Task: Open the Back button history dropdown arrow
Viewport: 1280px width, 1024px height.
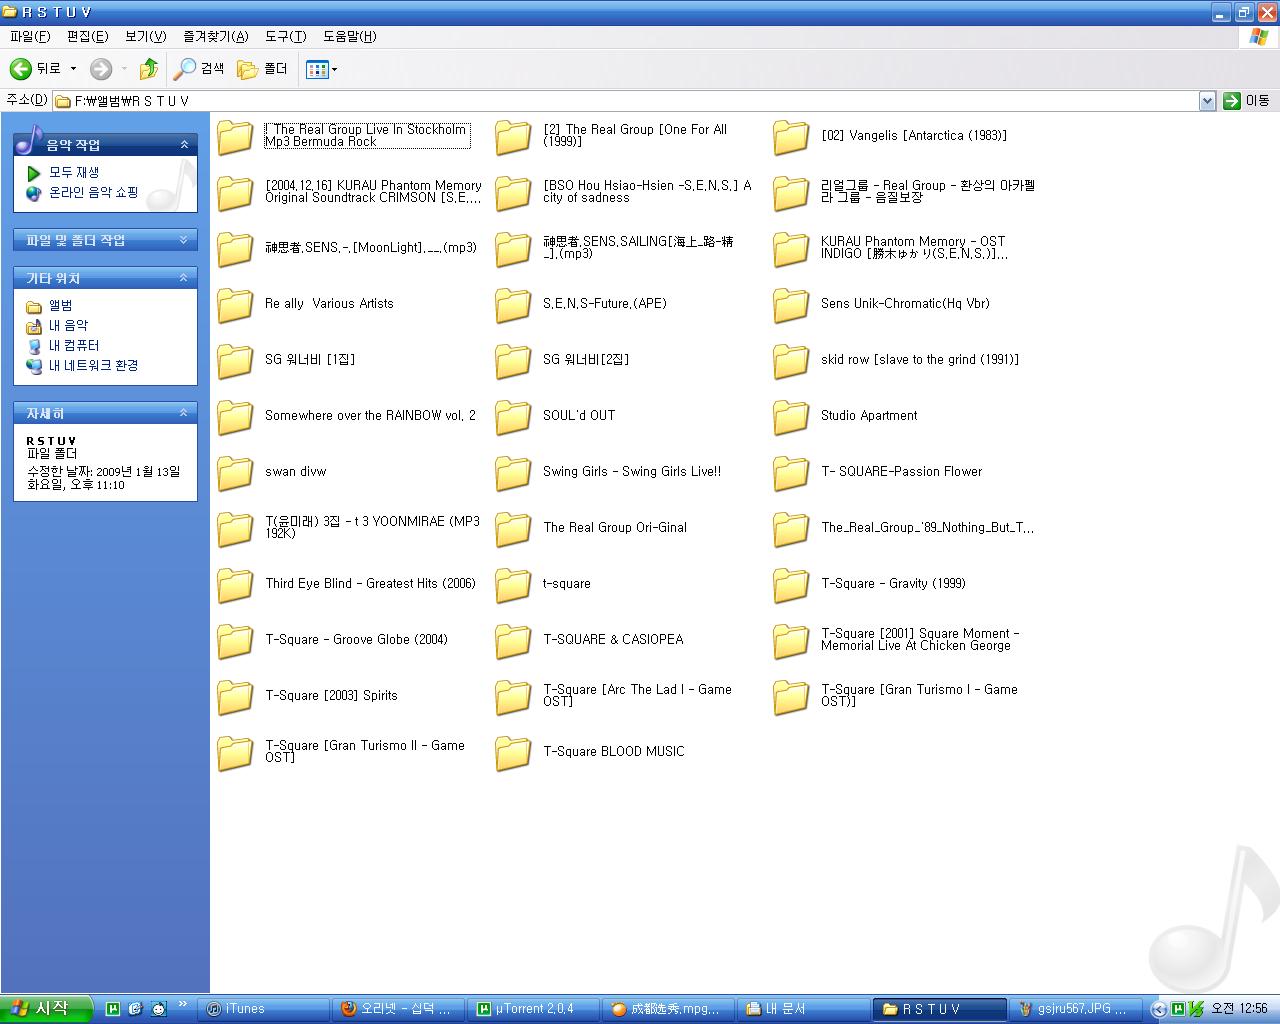Action: (x=73, y=69)
